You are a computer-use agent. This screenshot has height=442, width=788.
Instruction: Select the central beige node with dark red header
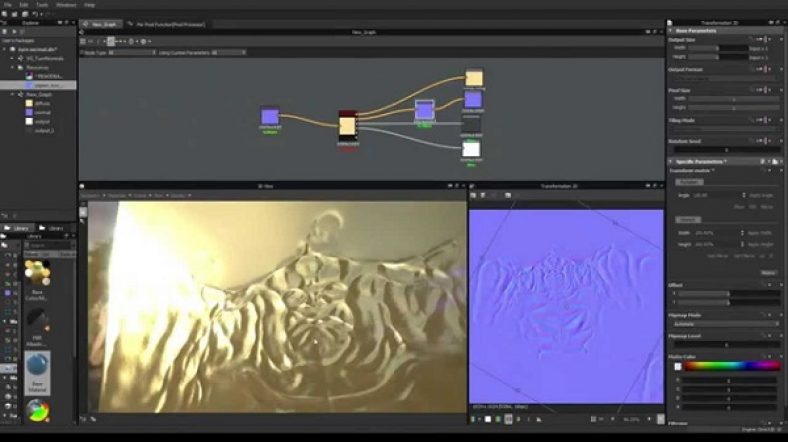point(347,125)
